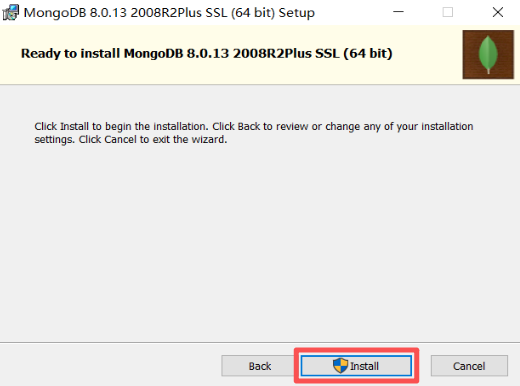Screen dimensions: 520x386
Task: Click the MongoDB 8.0.13 Setup title bar text
Action: point(169,13)
